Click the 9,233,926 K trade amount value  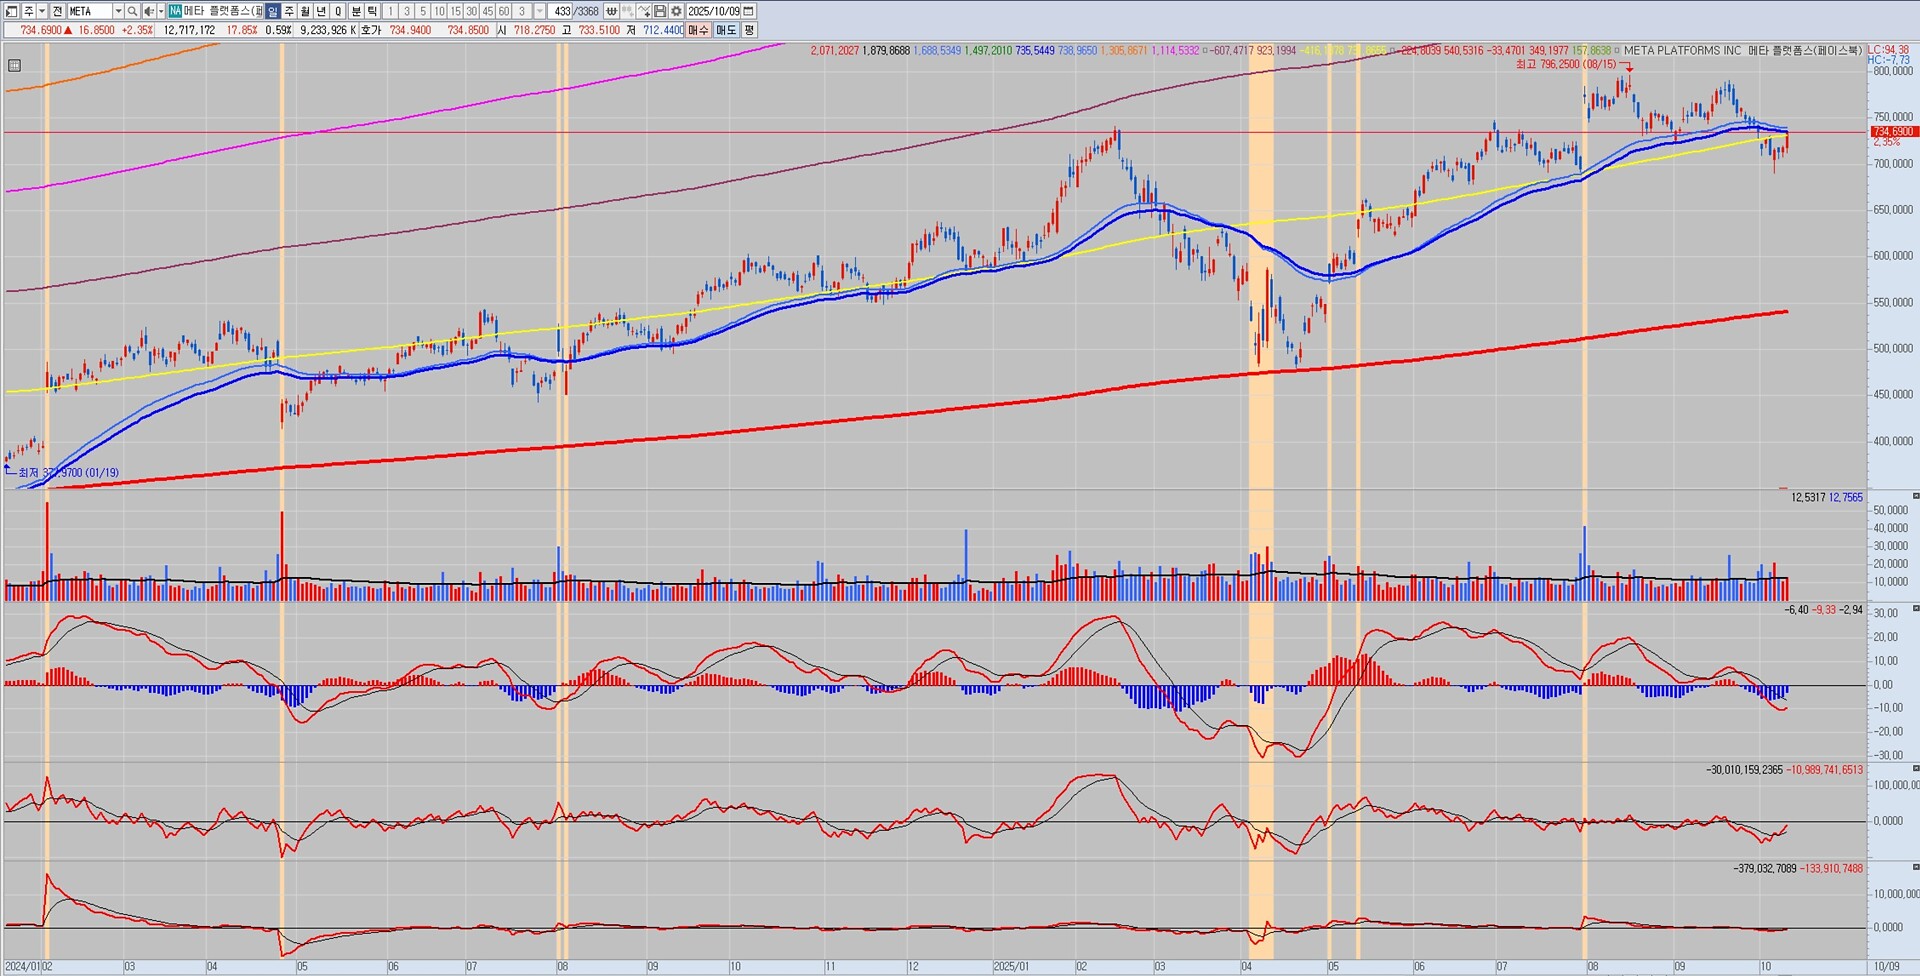tap(328, 30)
